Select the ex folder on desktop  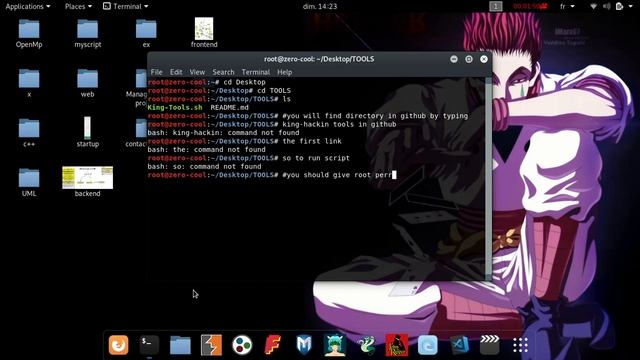146,33
